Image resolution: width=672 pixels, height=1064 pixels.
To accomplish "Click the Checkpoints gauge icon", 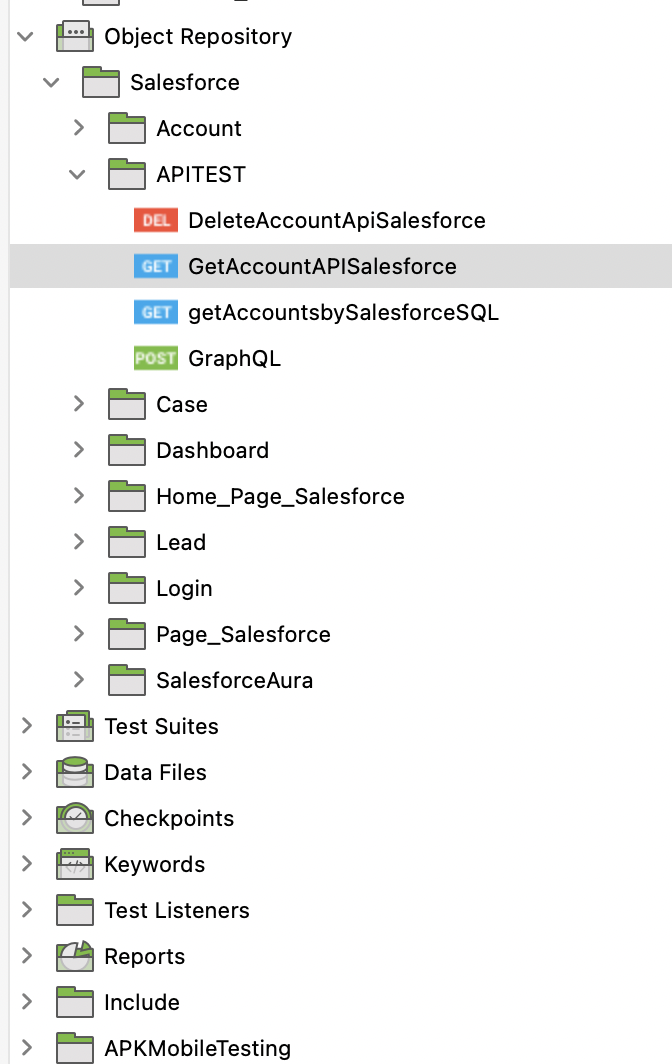I will [x=75, y=818].
